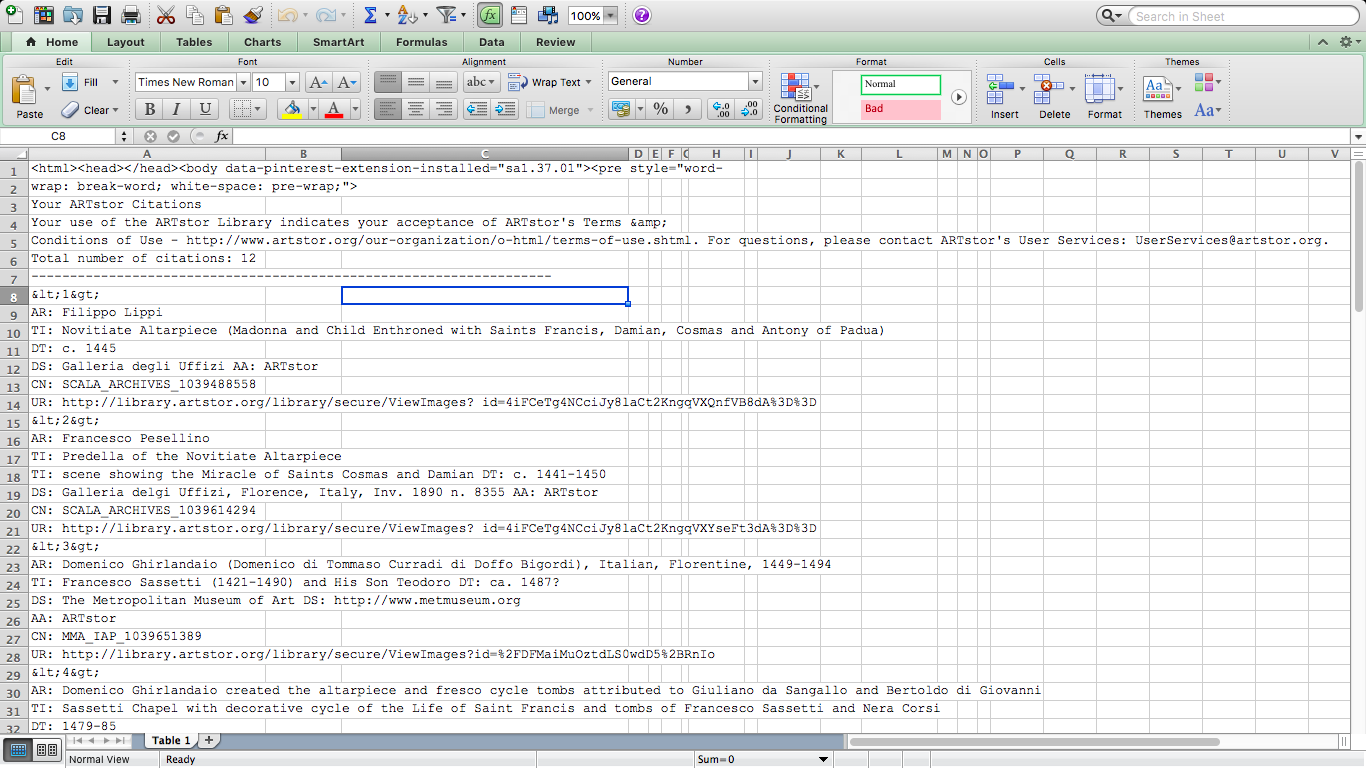Open the Media Browser icon
Image resolution: width=1366 pixels, height=768 pixels.
click(x=548, y=15)
